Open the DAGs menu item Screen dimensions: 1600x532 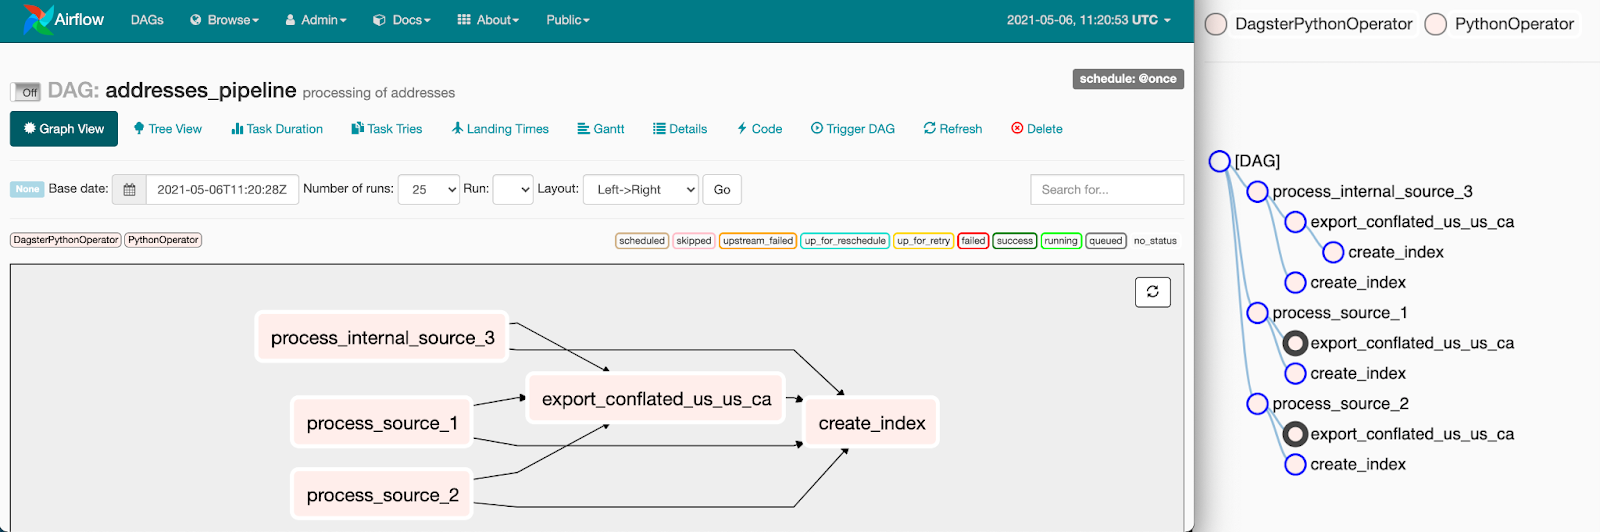click(x=147, y=20)
